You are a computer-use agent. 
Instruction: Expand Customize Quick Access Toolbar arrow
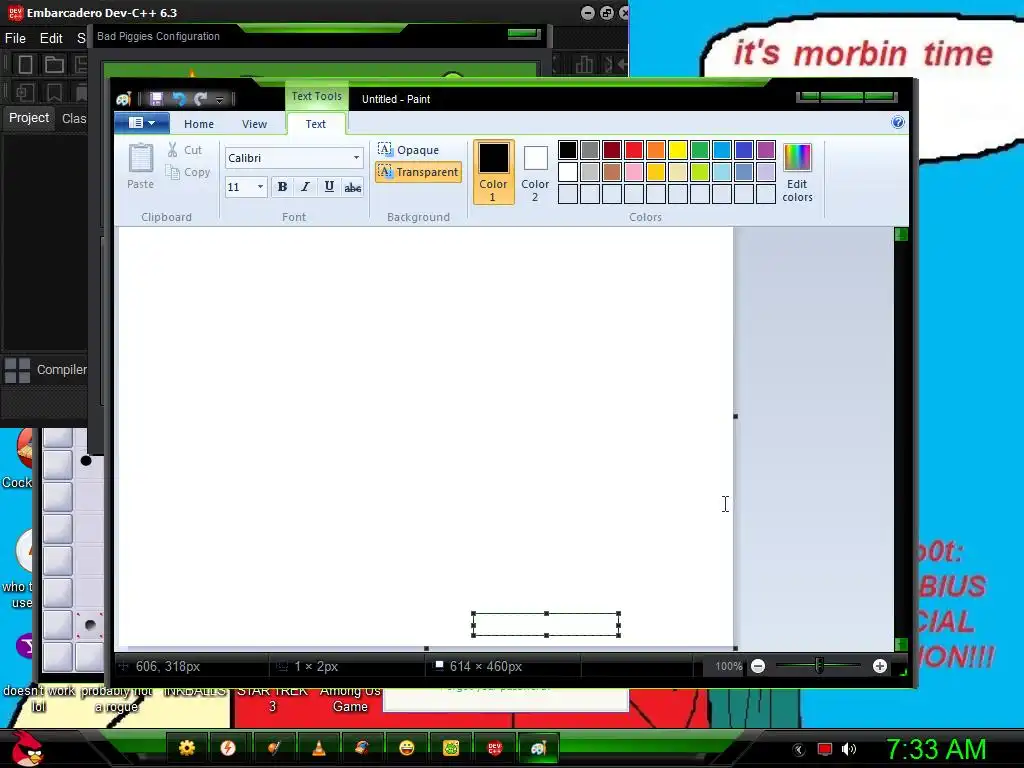pyautogui.click(x=219, y=99)
